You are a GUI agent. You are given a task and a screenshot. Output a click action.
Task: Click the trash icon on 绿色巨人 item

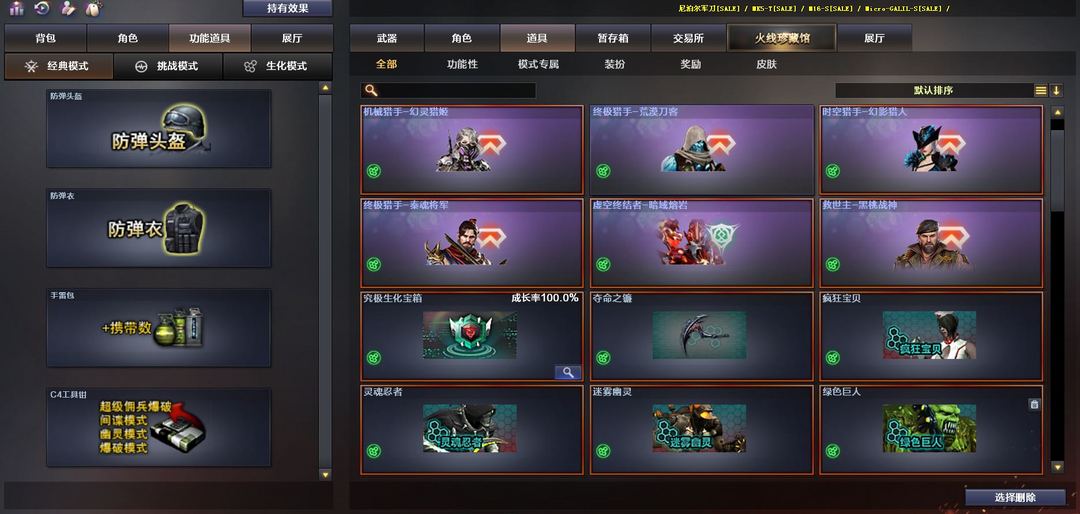coord(1034,404)
